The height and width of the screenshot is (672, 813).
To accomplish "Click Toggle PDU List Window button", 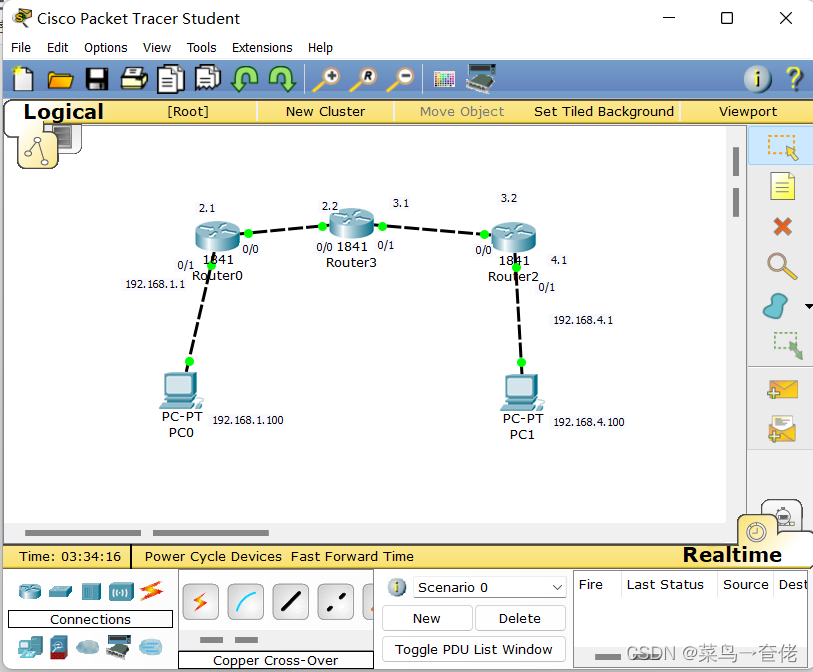I will (474, 649).
